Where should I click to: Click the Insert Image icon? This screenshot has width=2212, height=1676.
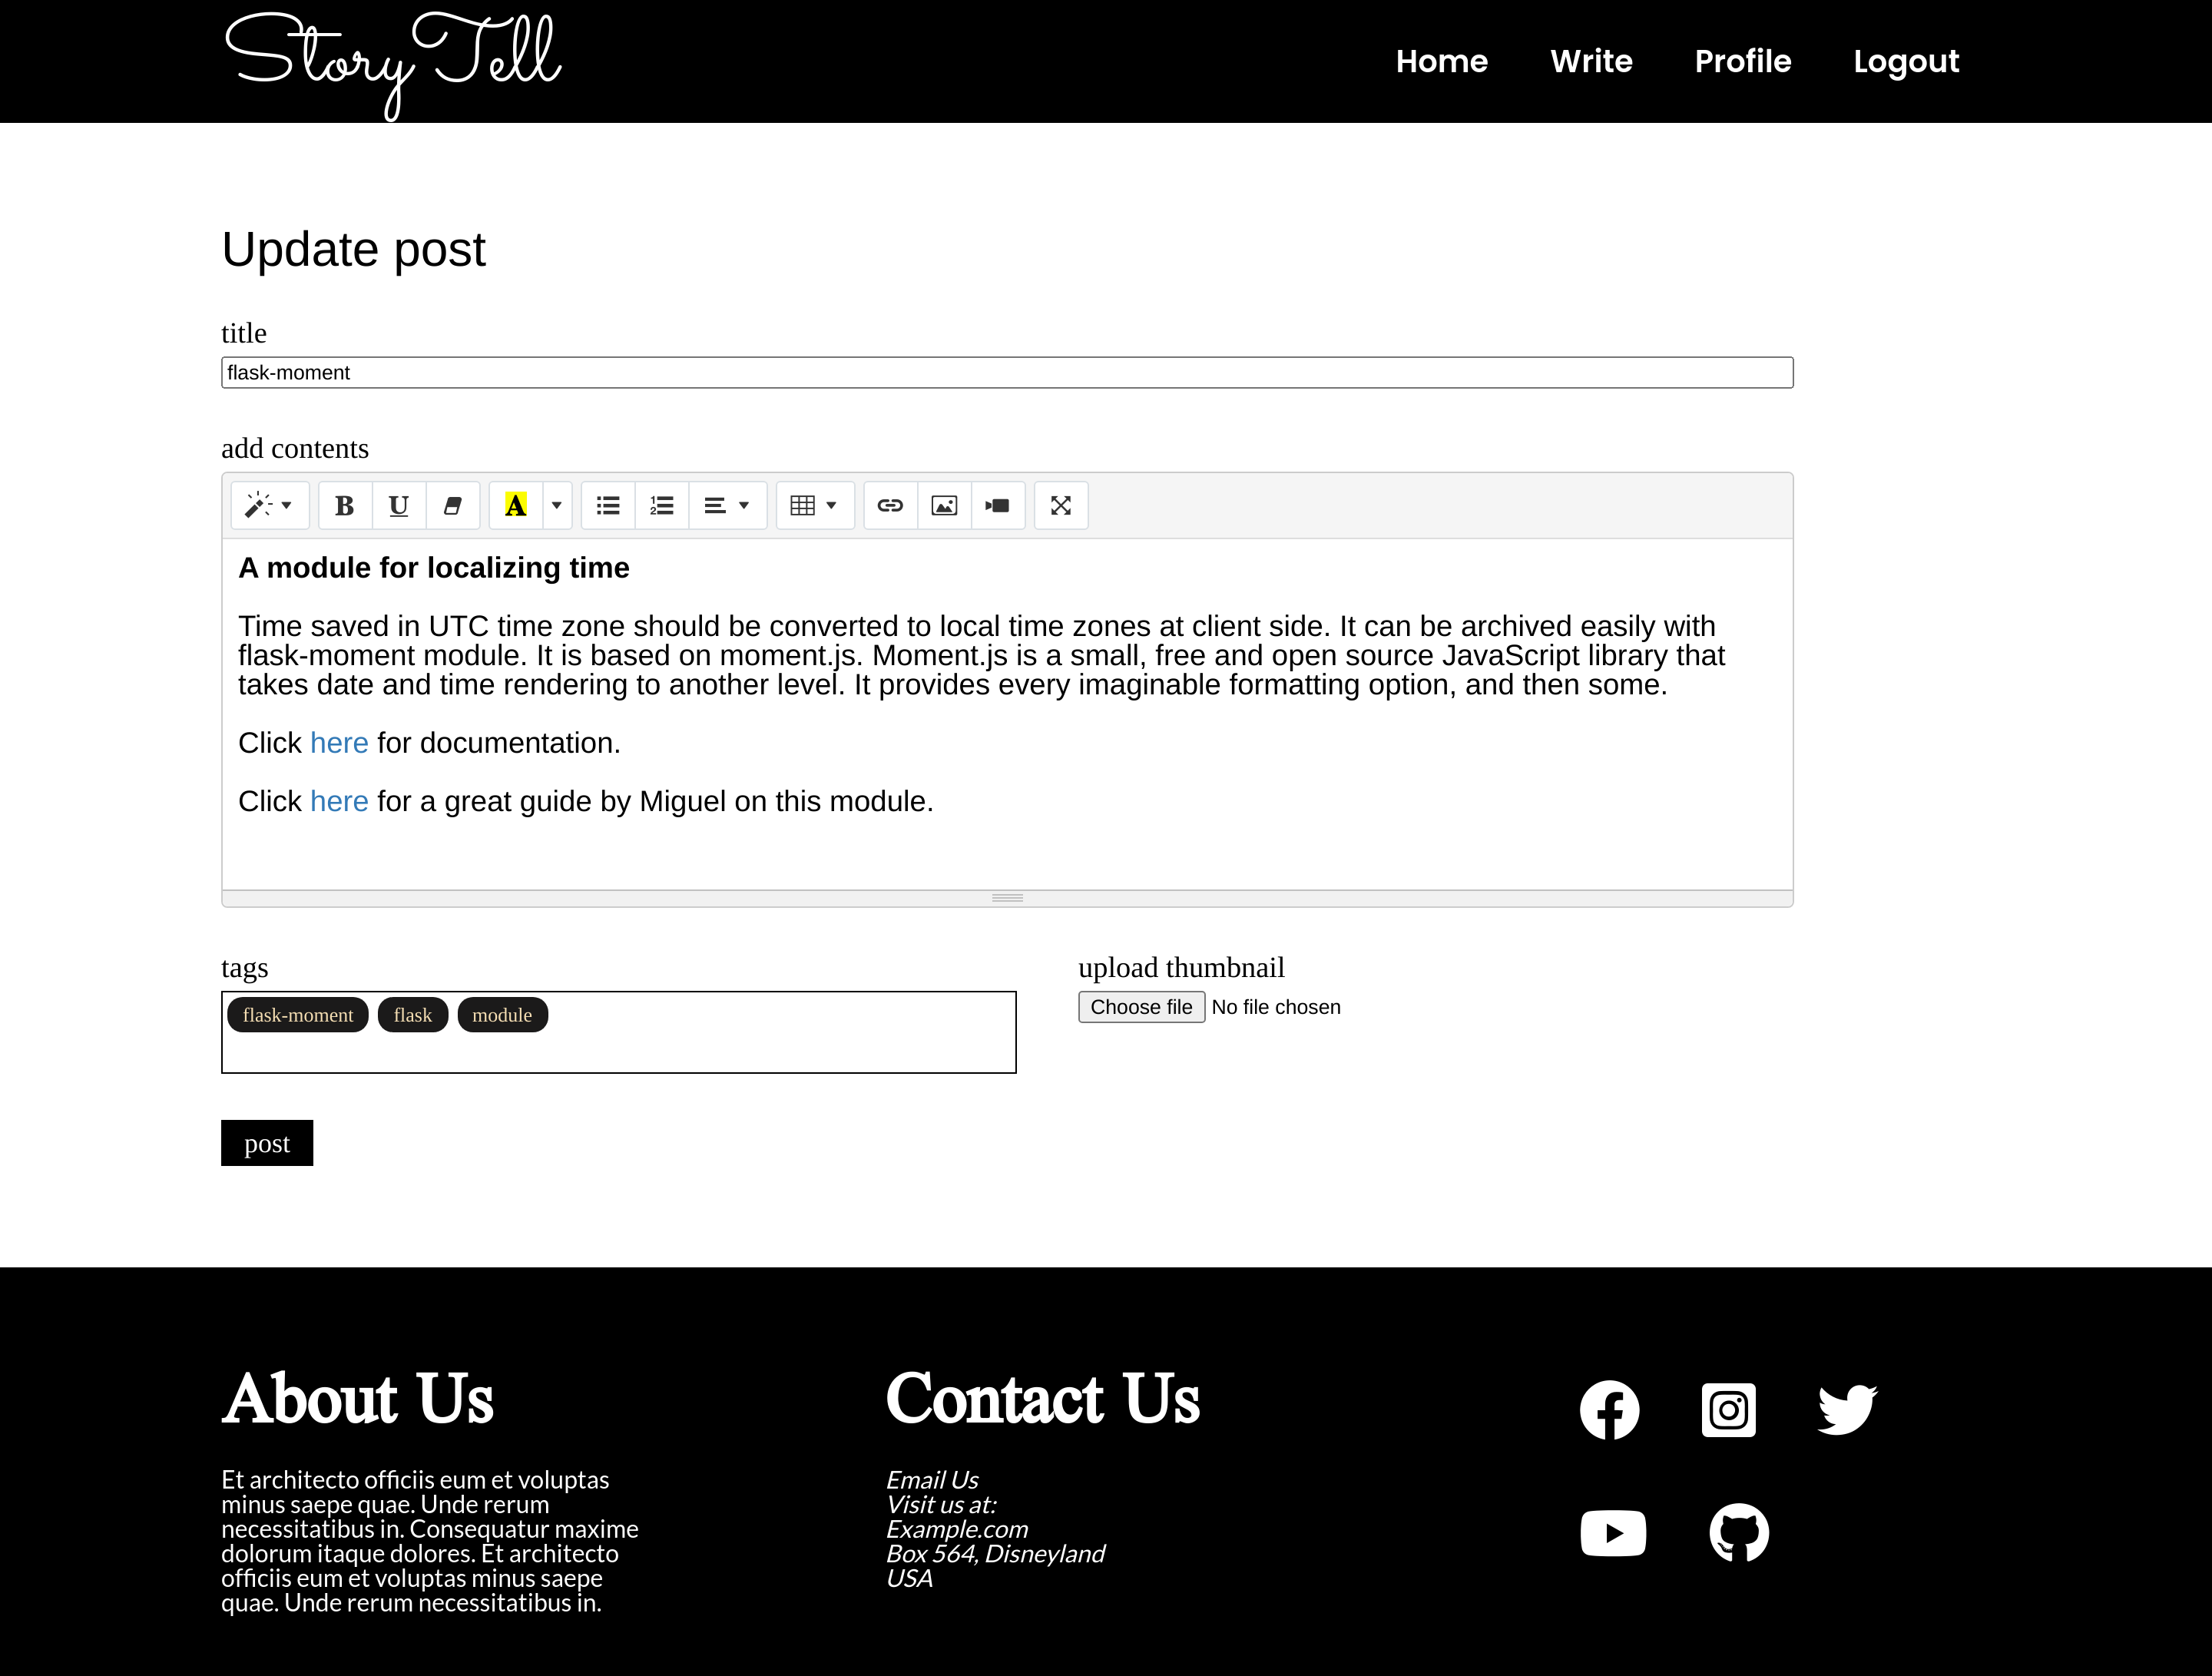click(945, 505)
